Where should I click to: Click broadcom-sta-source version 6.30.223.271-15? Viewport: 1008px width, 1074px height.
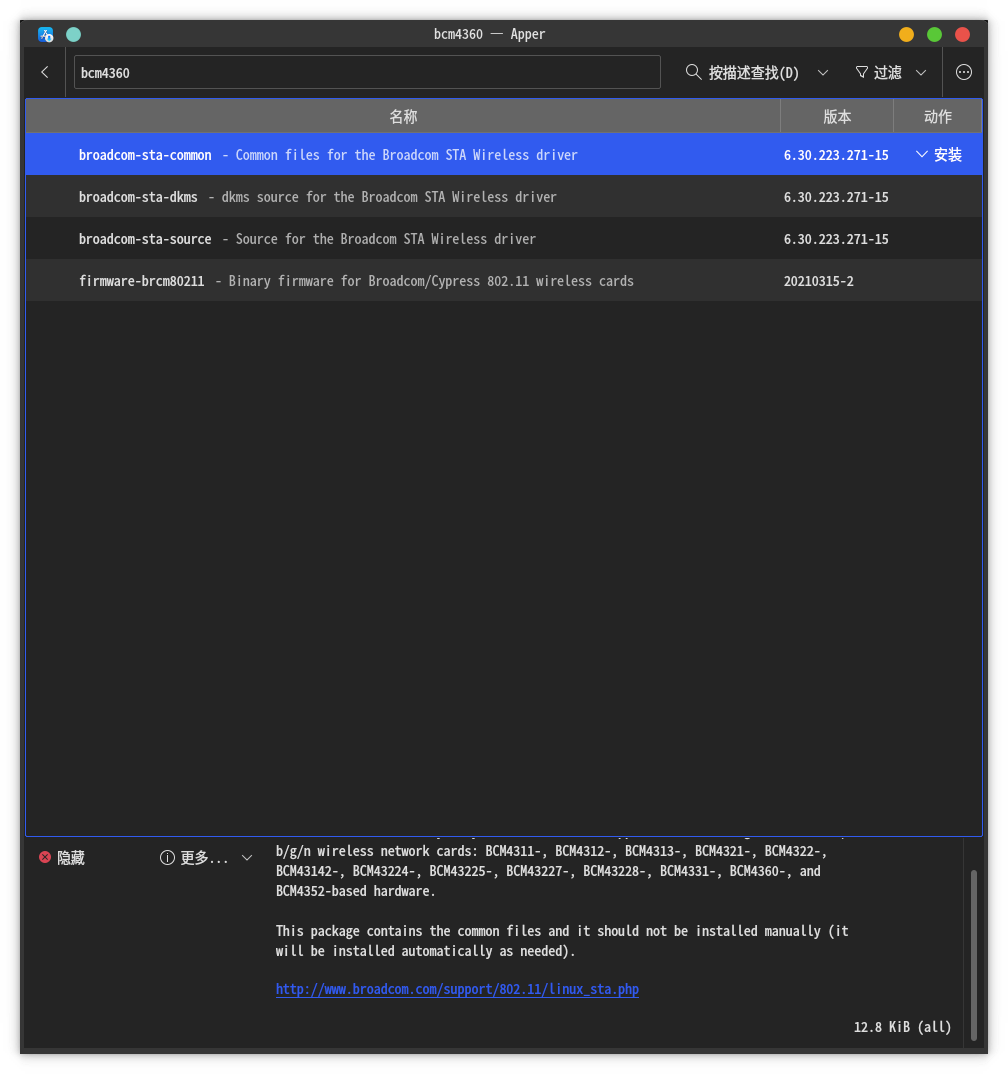point(835,239)
